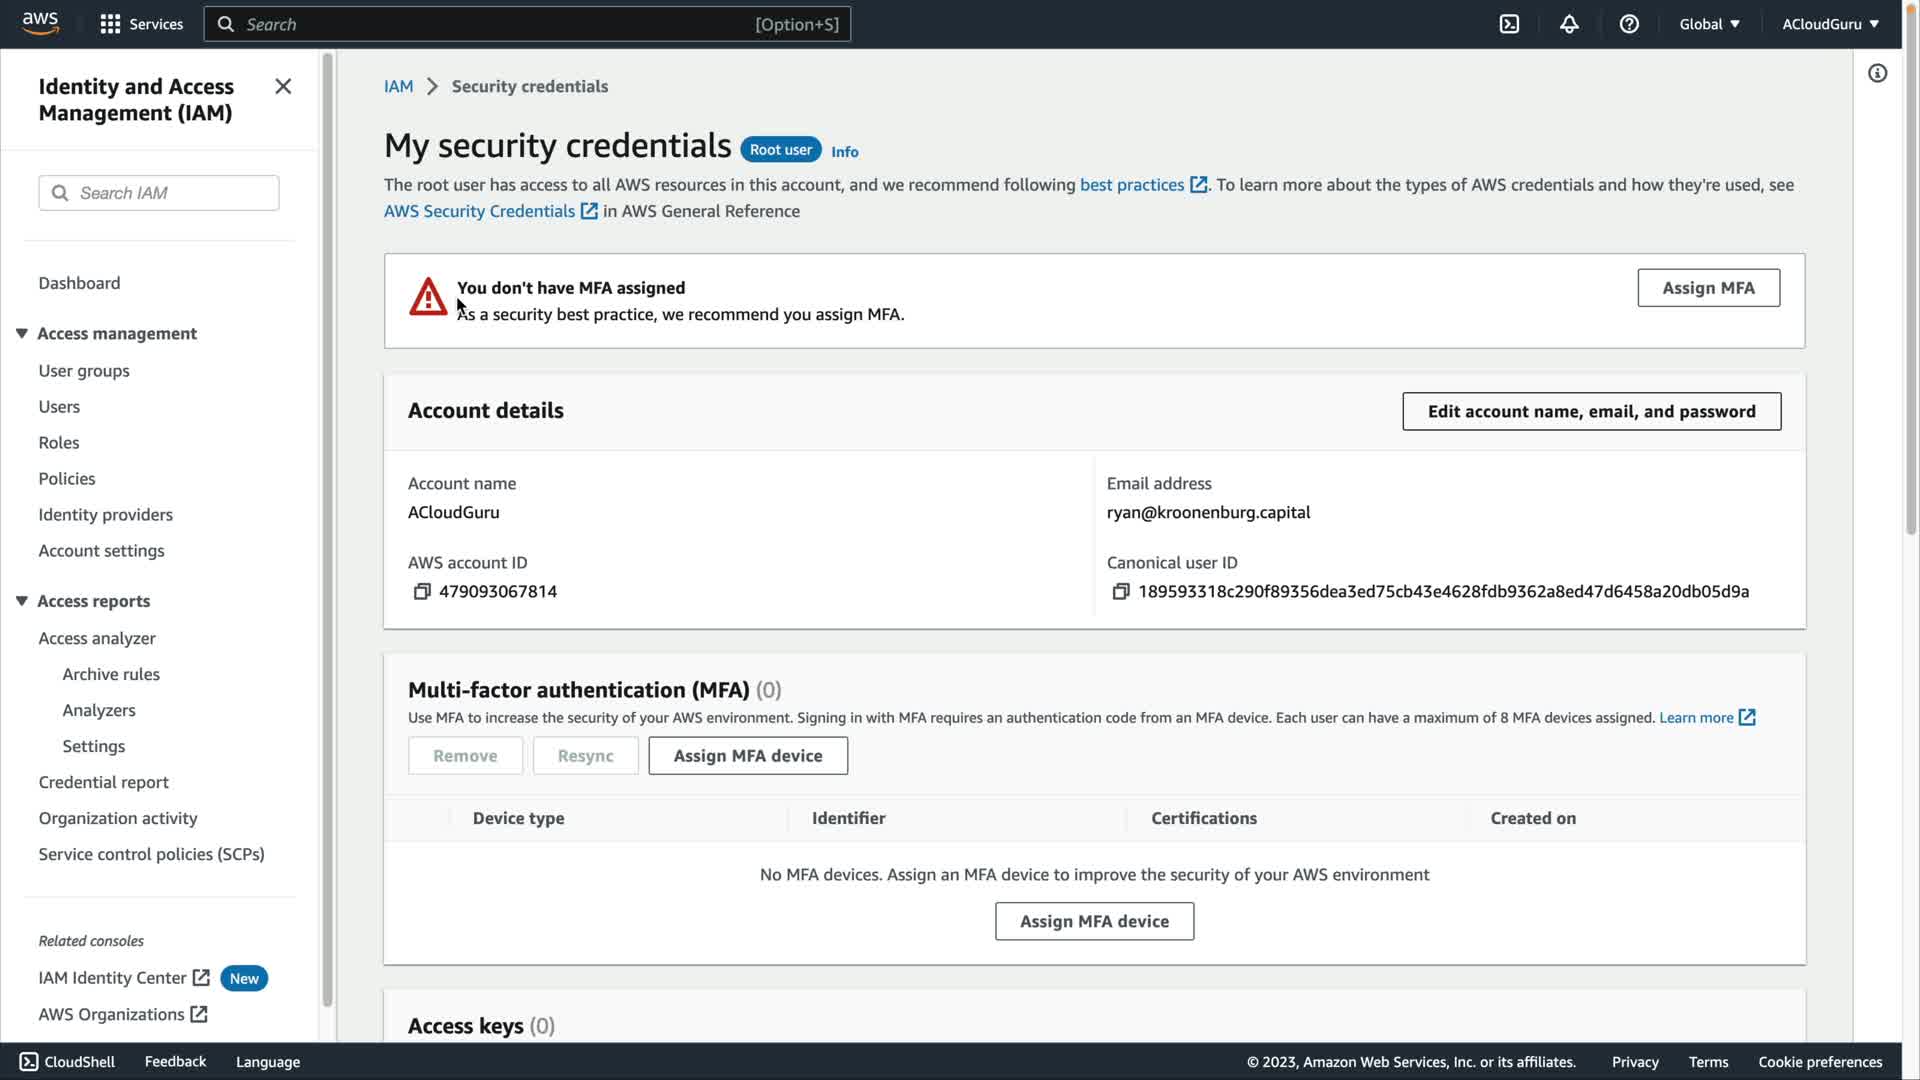
Task: Open the info panel icon at right edge
Action: (x=1877, y=73)
